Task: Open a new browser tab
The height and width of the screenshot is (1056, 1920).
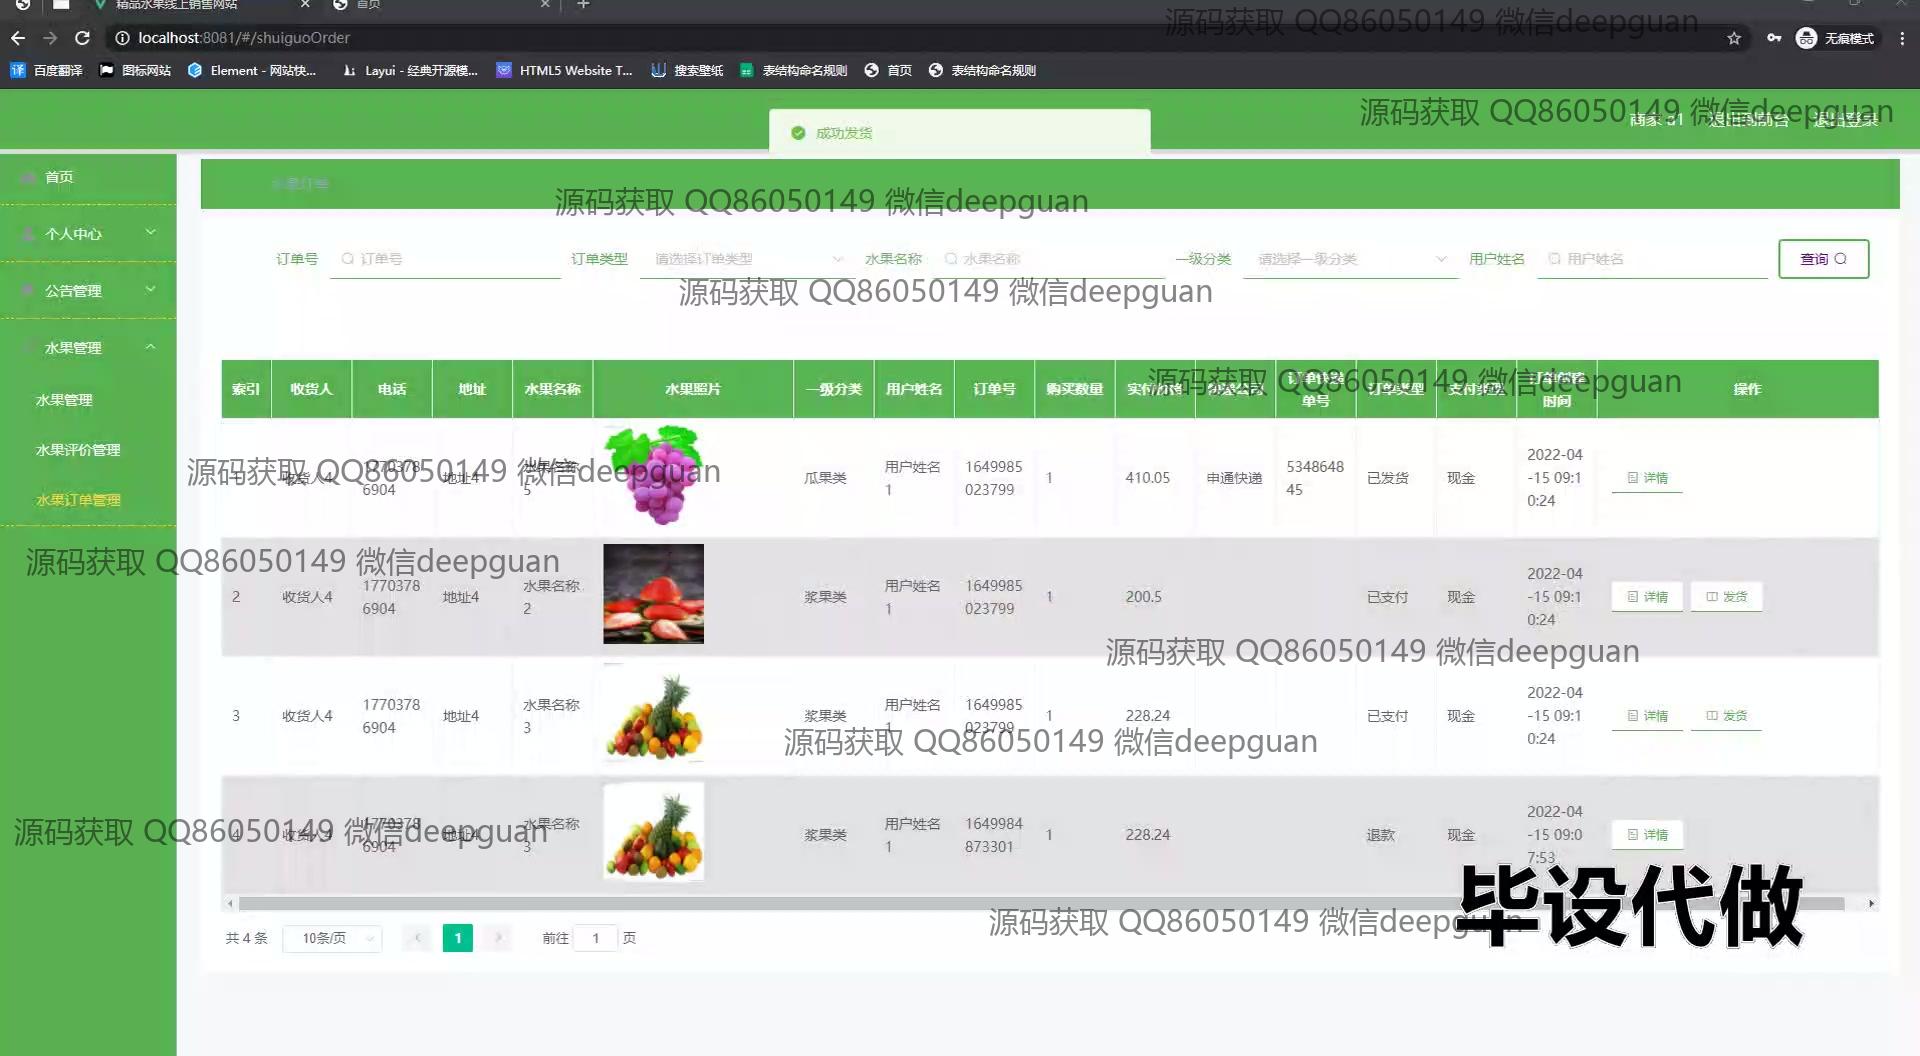Action: (x=583, y=5)
